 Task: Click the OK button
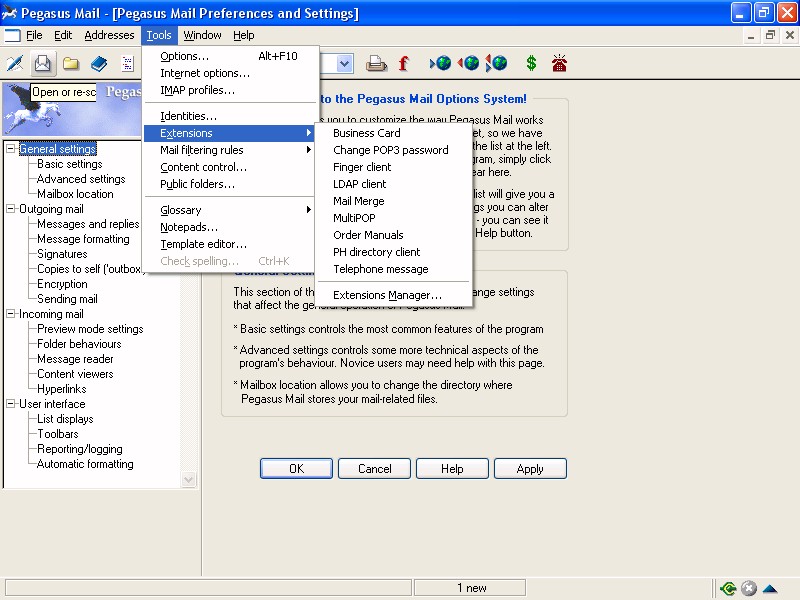[x=296, y=468]
